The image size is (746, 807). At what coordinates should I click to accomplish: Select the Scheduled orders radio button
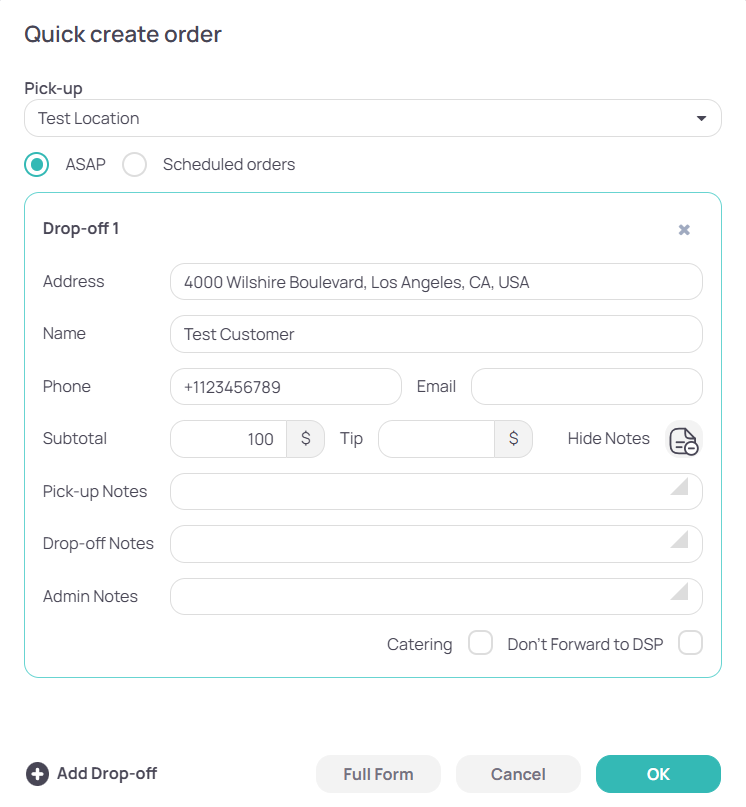coord(134,165)
